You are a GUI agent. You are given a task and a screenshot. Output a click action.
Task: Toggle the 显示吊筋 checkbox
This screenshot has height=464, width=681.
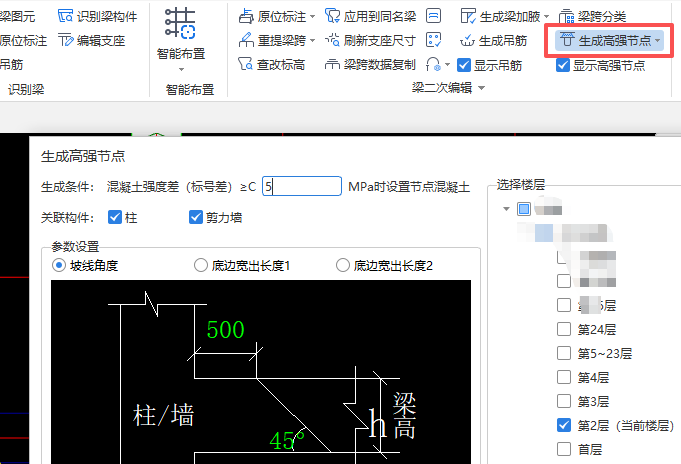click(x=464, y=65)
